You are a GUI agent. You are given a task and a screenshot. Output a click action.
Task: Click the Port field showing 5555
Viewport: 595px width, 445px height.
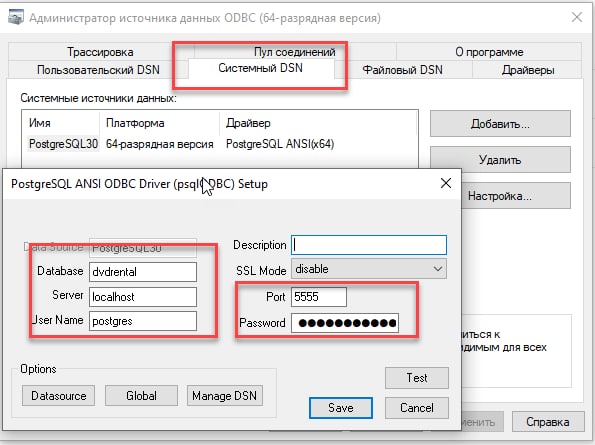point(319,297)
